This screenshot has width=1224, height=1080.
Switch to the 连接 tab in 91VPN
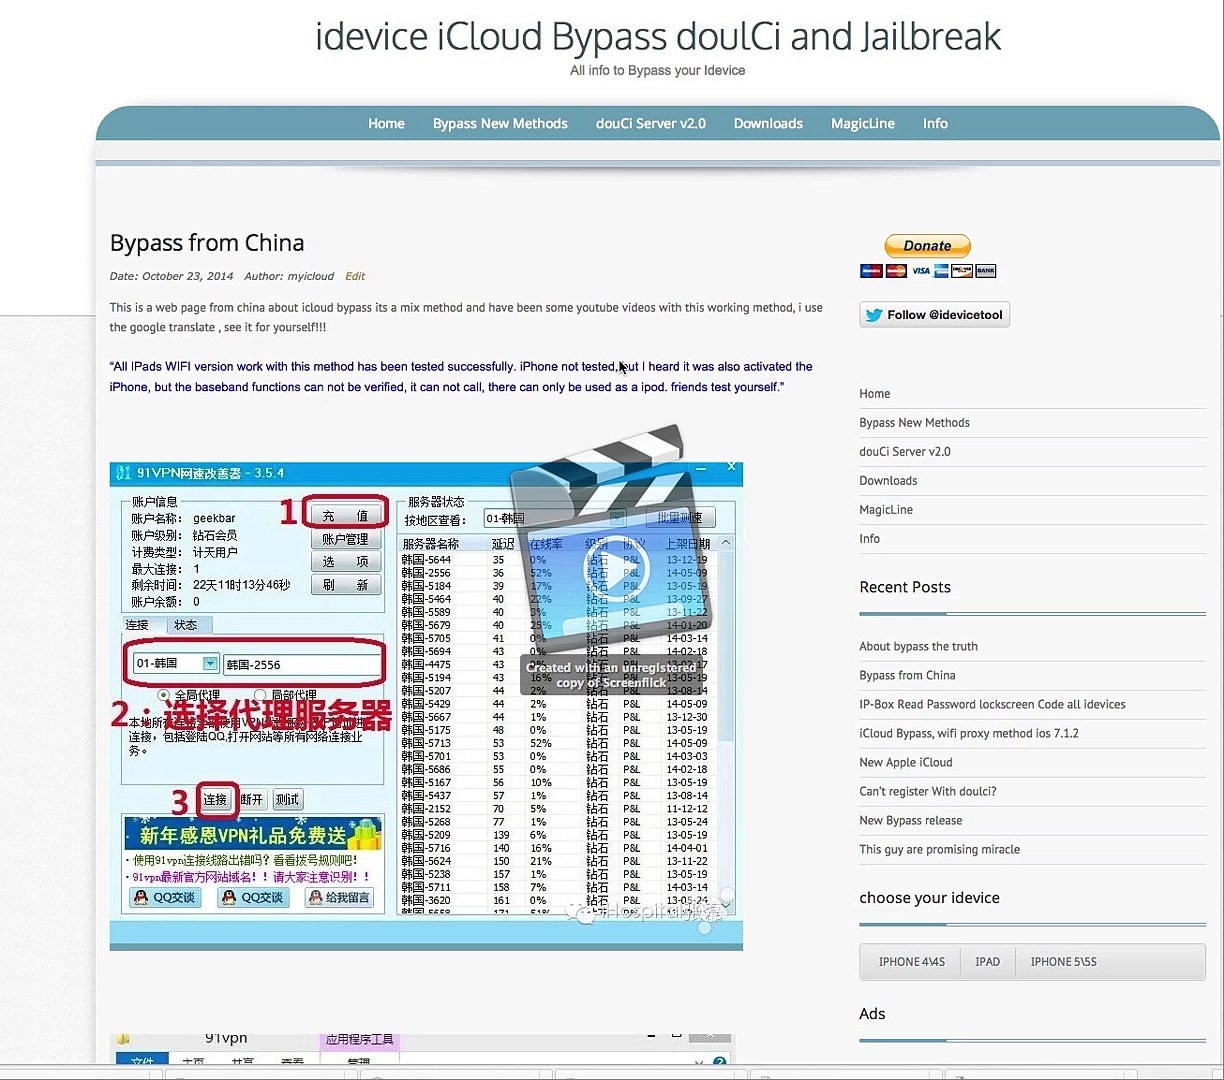point(137,625)
